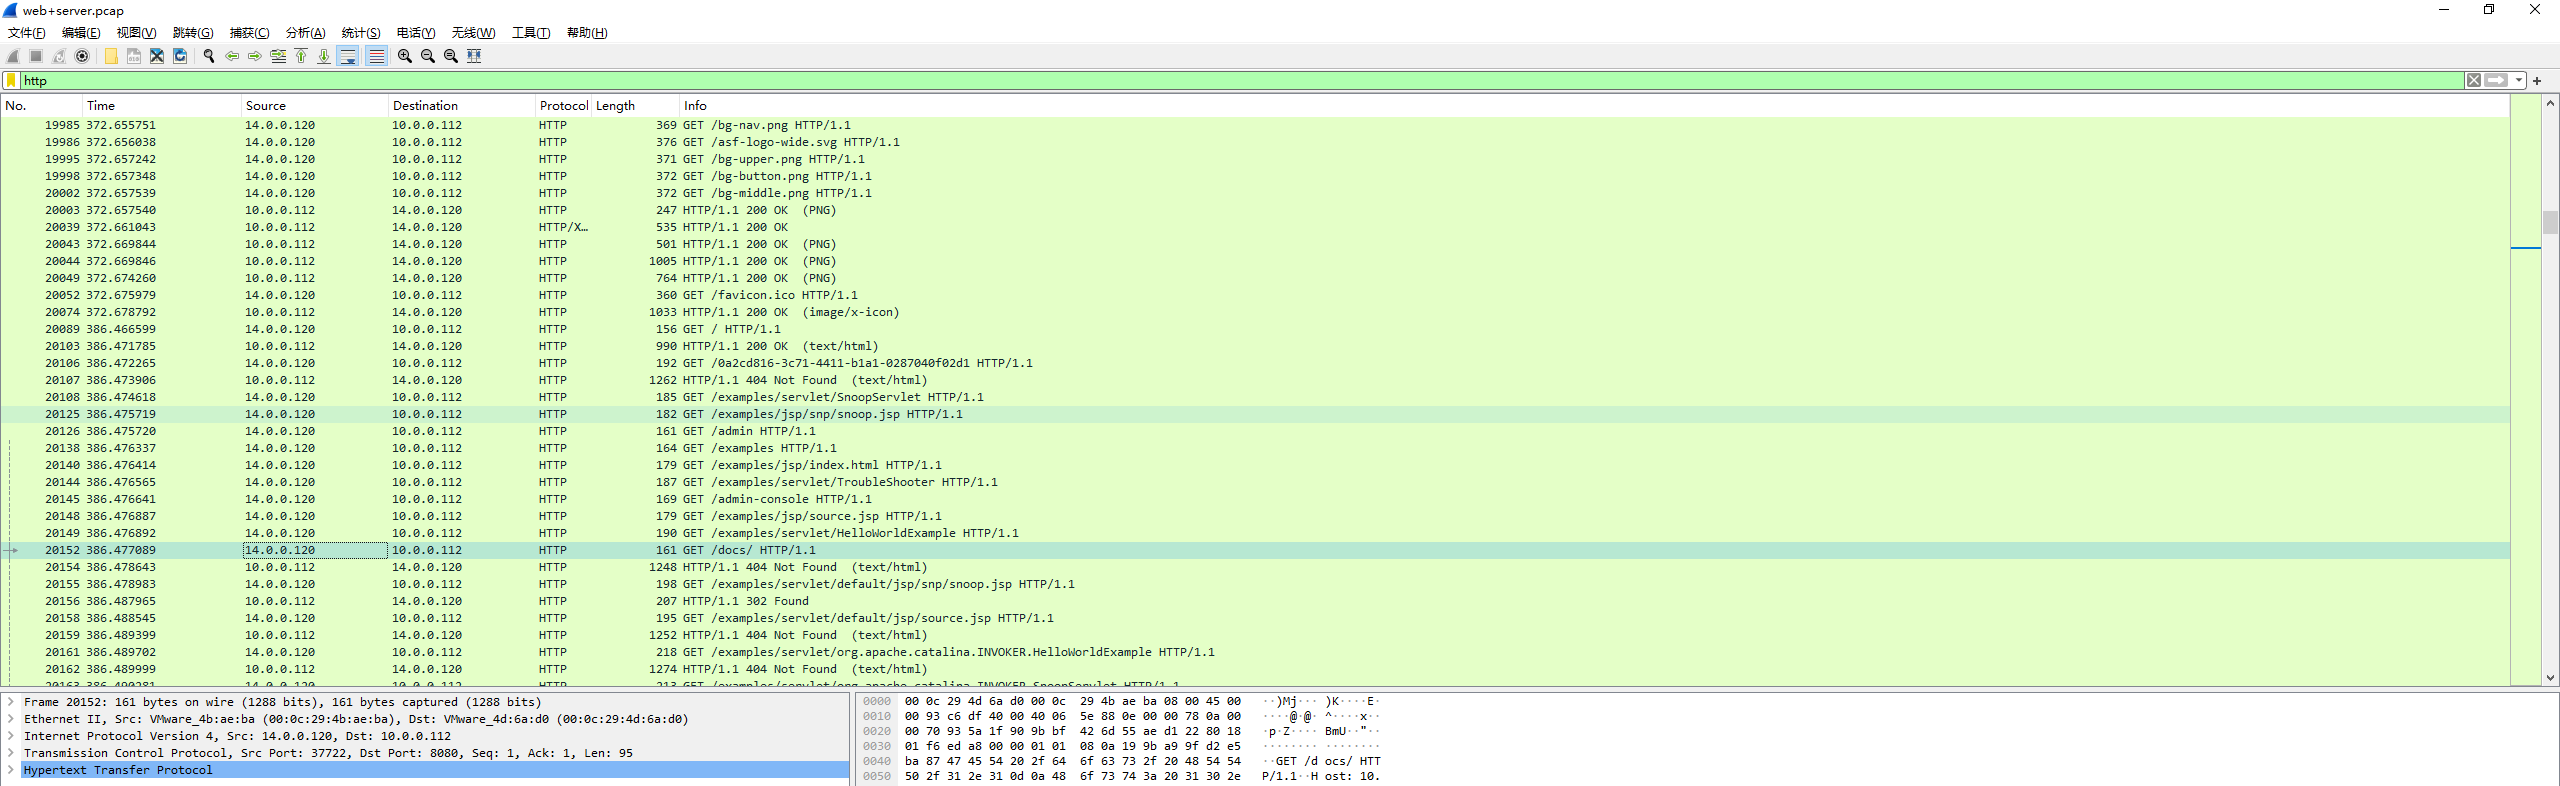The height and width of the screenshot is (786, 2560).
Task: Sort by the No. column header
Action: [41, 106]
